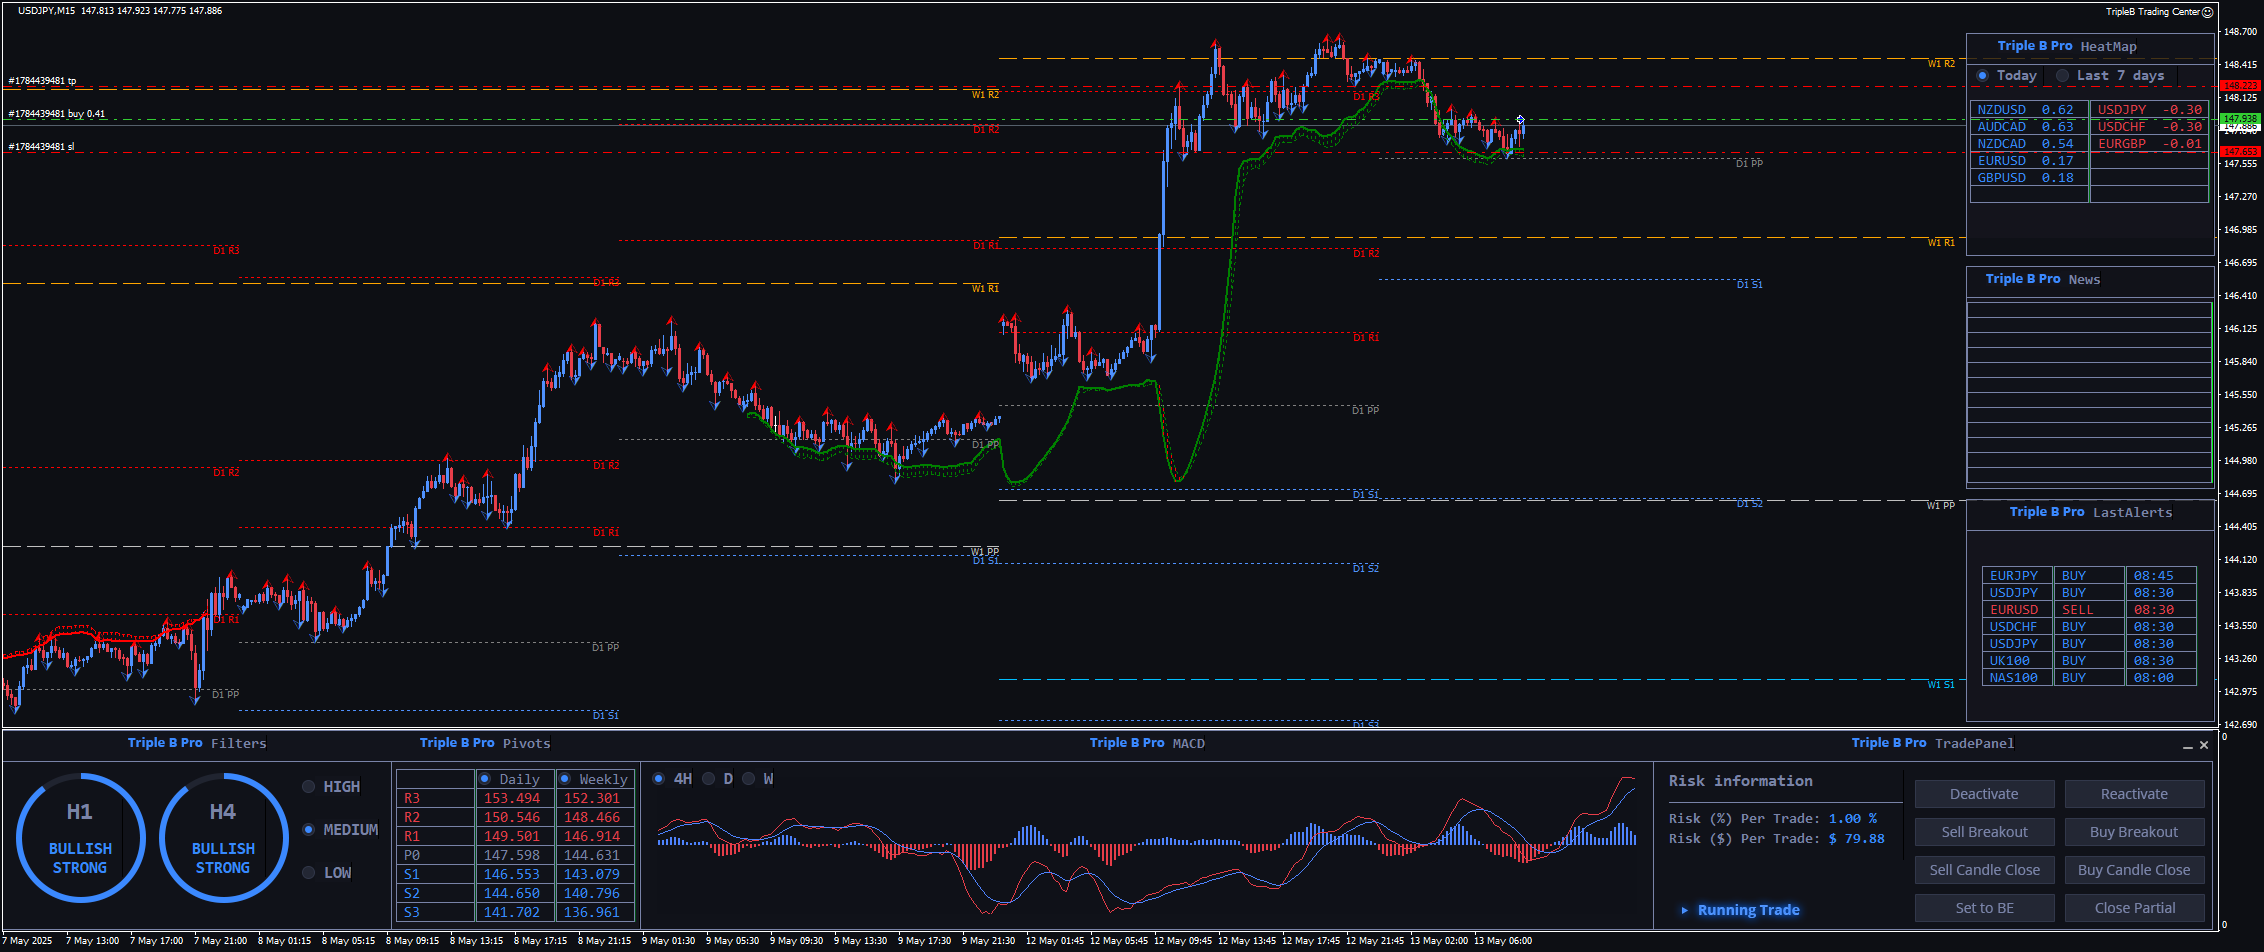Expand the Running Trade arrow
2264x952 pixels.
point(1685,910)
